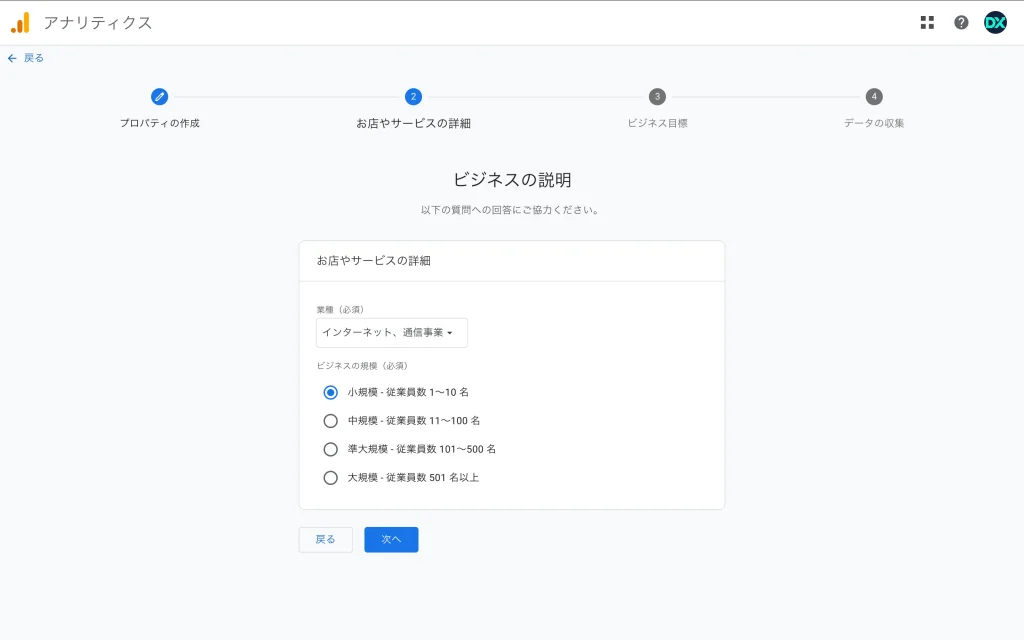Viewport: 1024px width, 640px height.
Task: Click the アナリティクス title text
Action: click(98, 22)
